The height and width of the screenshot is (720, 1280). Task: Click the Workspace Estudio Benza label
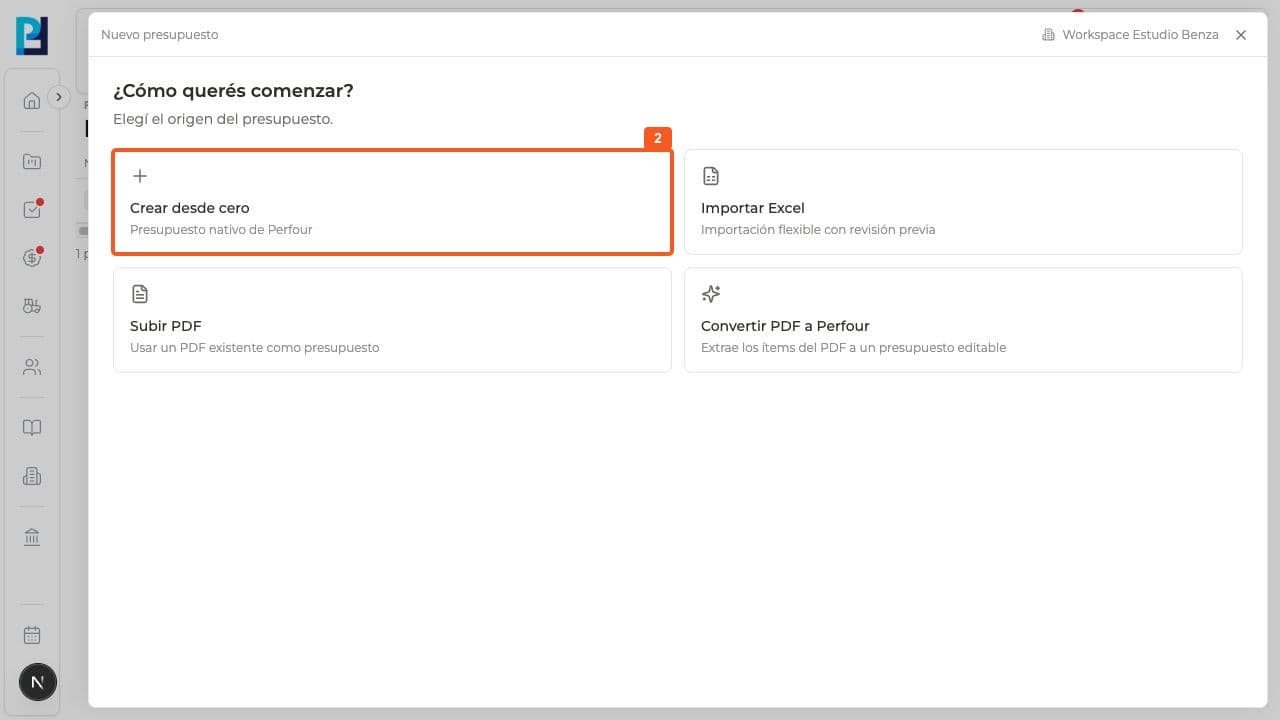[1130, 35]
